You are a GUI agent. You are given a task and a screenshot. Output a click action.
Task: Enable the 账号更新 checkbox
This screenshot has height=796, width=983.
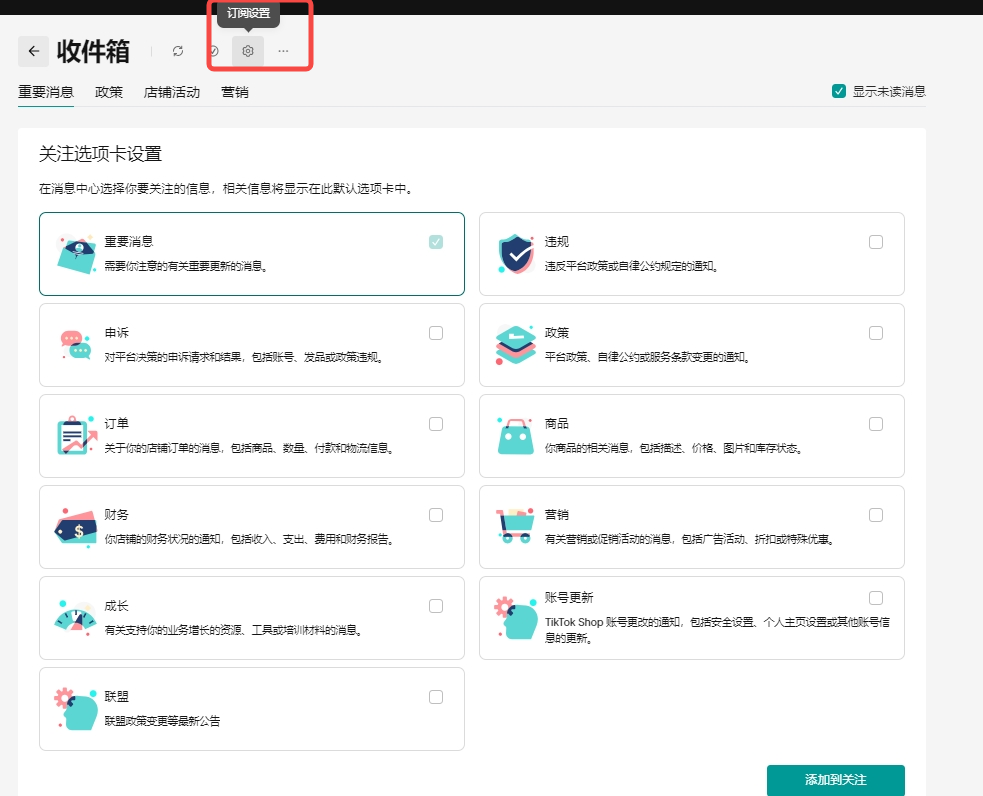pyautogui.click(x=876, y=598)
